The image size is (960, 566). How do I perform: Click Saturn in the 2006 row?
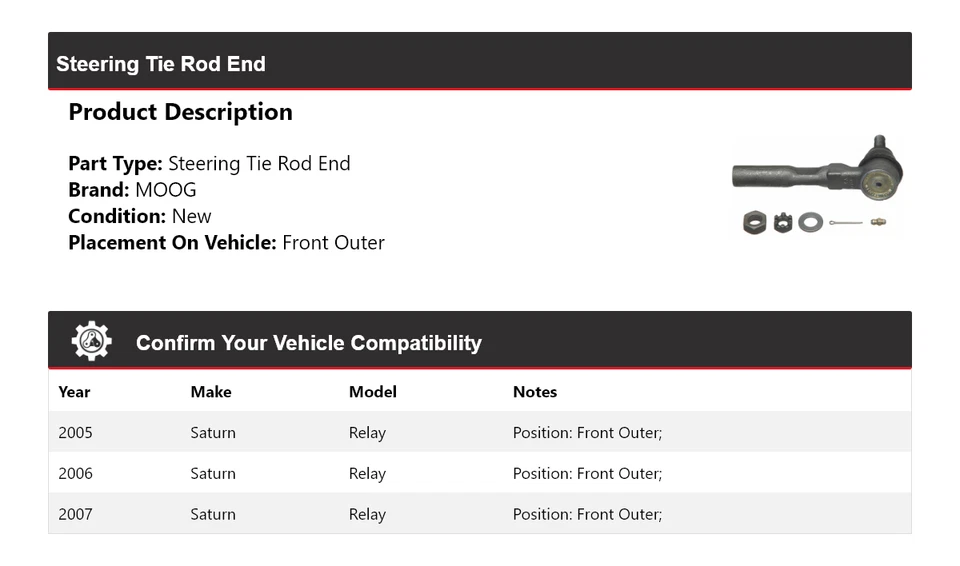[x=213, y=473]
